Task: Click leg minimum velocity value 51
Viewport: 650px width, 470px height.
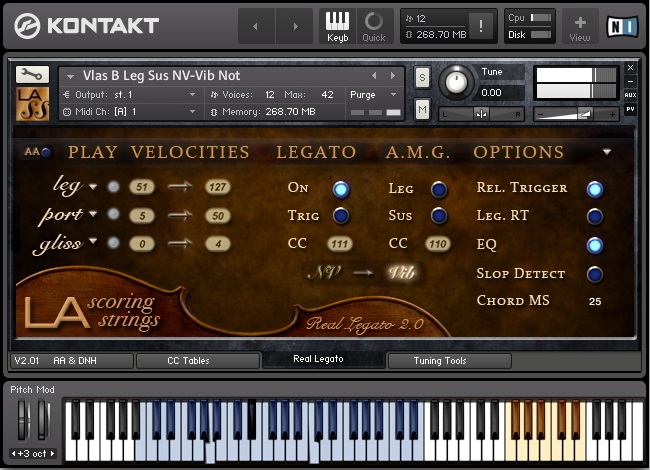Action: (x=142, y=187)
